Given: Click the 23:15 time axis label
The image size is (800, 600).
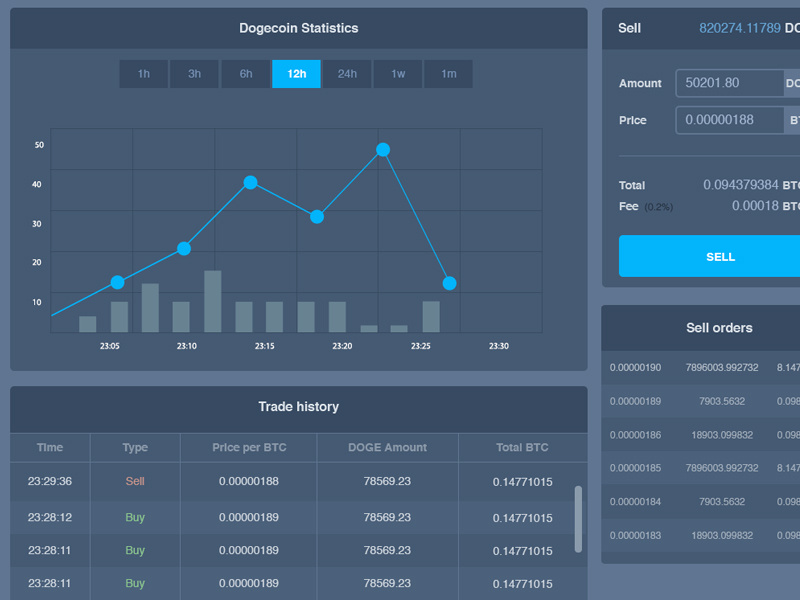Looking at the screenshot, I should (x=265, y=346).
